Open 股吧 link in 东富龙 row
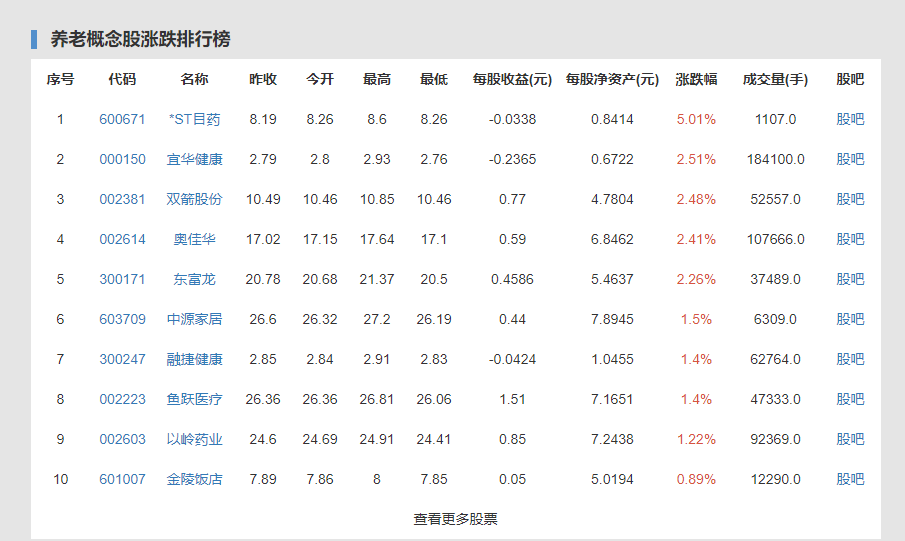The width and height of the screenshot is (905, 541). point(850,279)
